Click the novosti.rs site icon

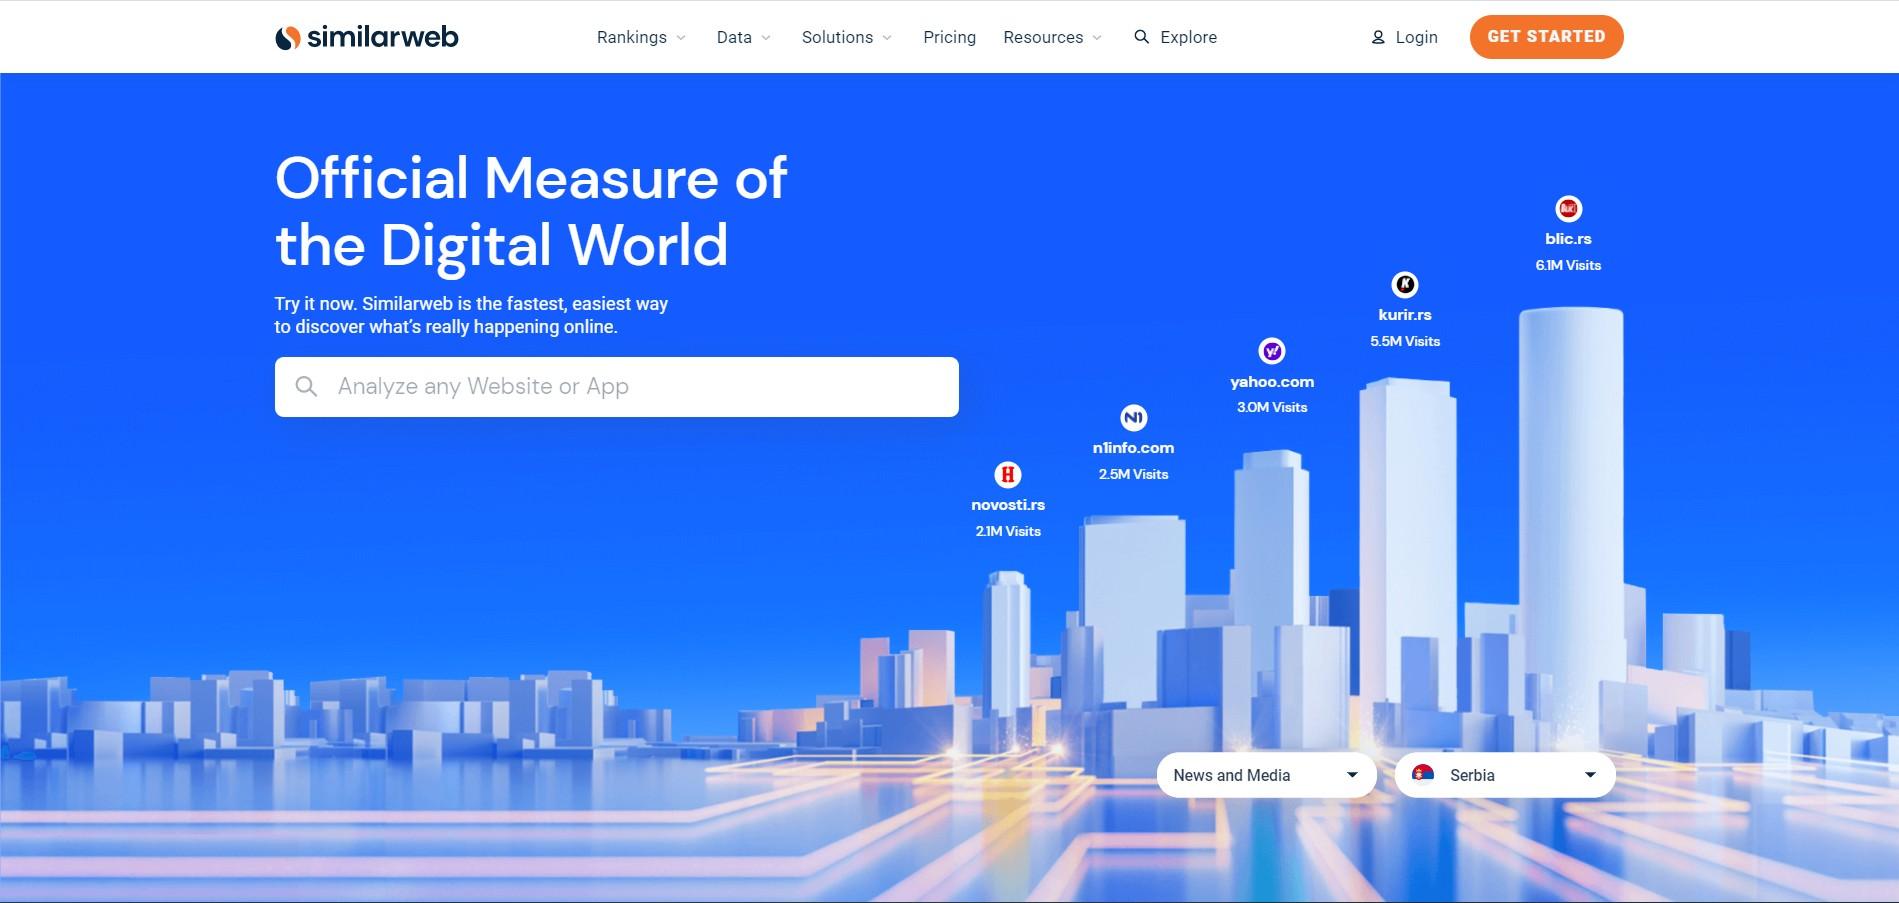click(1008, 474)
